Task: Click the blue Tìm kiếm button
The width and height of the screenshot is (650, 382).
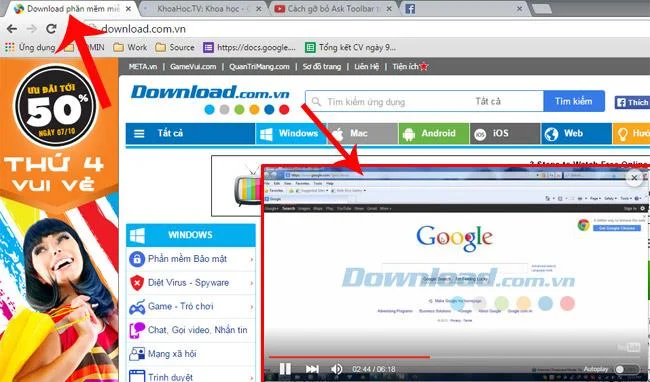Action: click(x=574, y=101)
